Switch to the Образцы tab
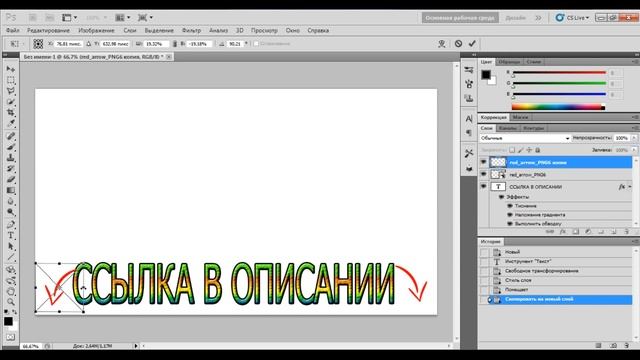This screenshot has height=360, width=640. [509, 62]
